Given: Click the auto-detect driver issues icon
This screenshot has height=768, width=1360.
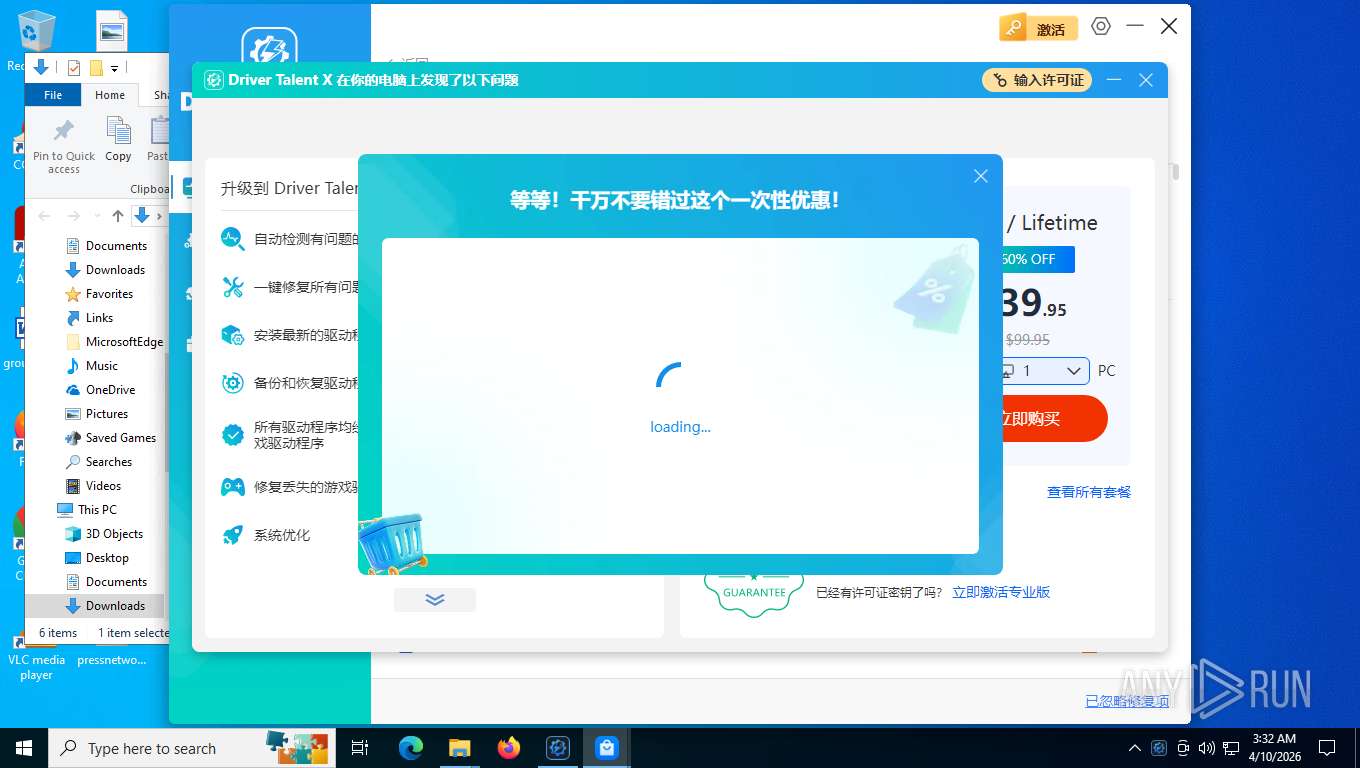Looking at the screenshot, I should (x=233, y=239).
